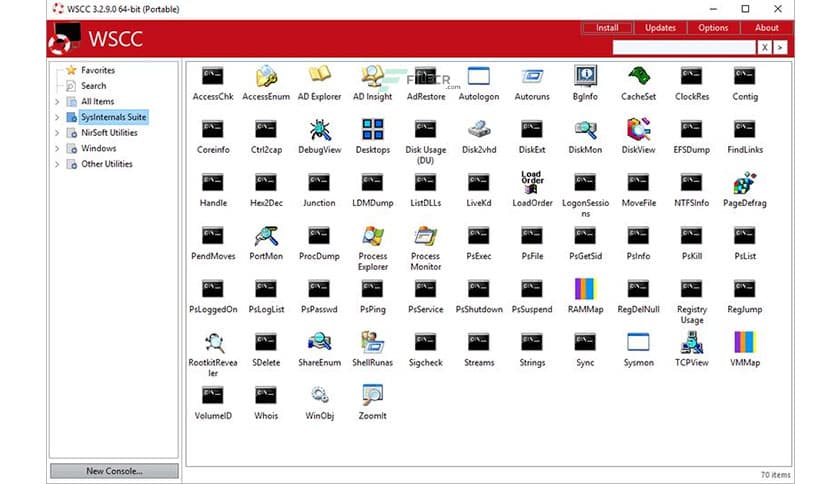The image size is (836, 484).
Task: Launch Autoruns from the grid
Action: (x=532, y=76)
